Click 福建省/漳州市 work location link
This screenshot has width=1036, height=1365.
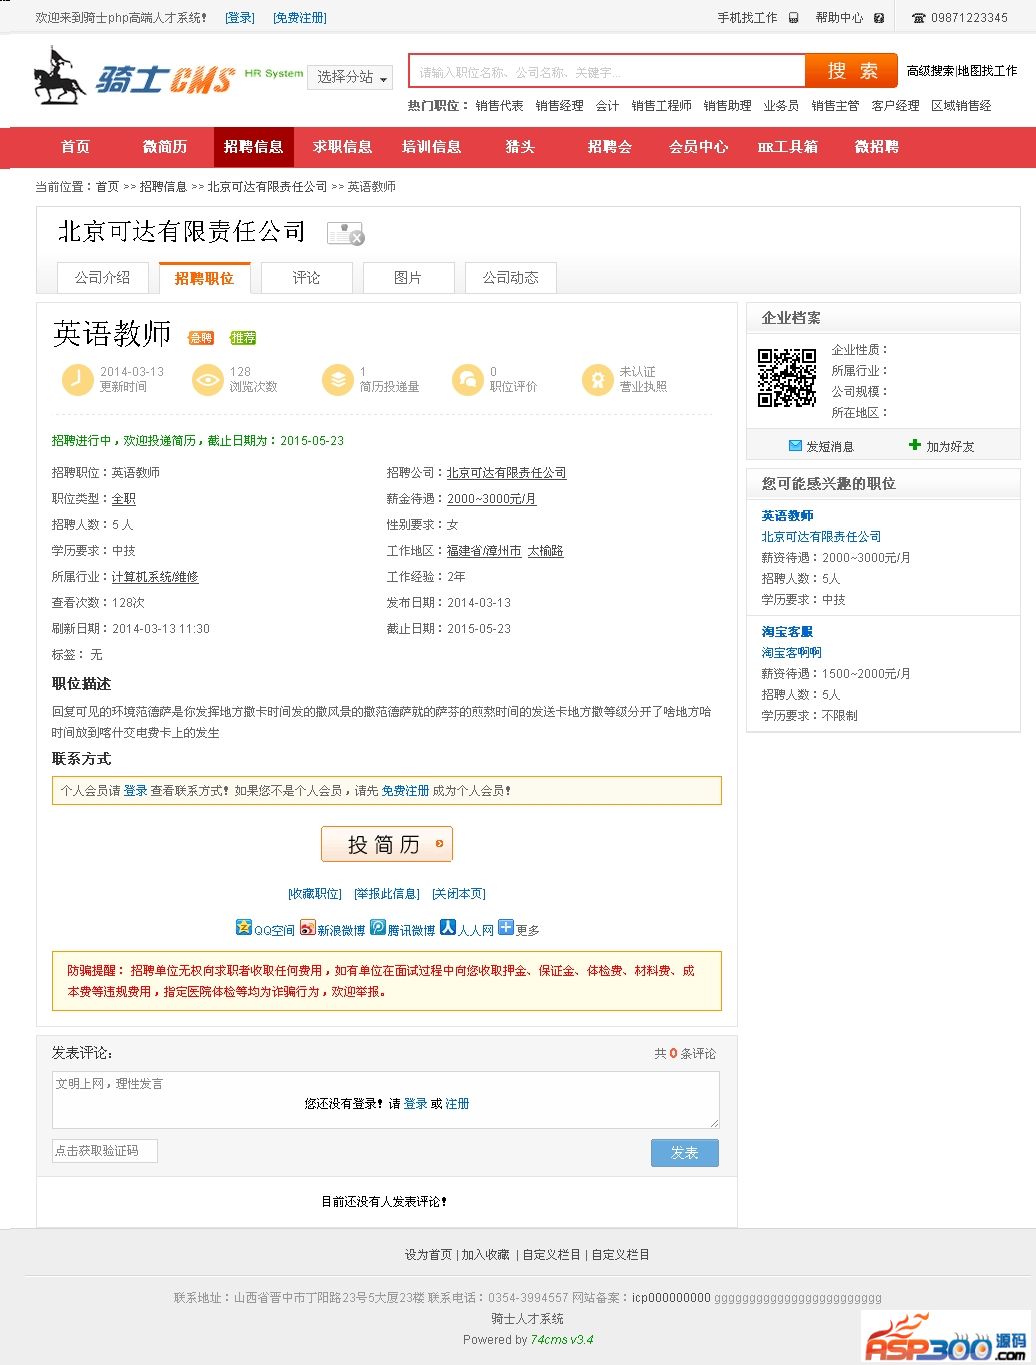(x=484, y=550)
